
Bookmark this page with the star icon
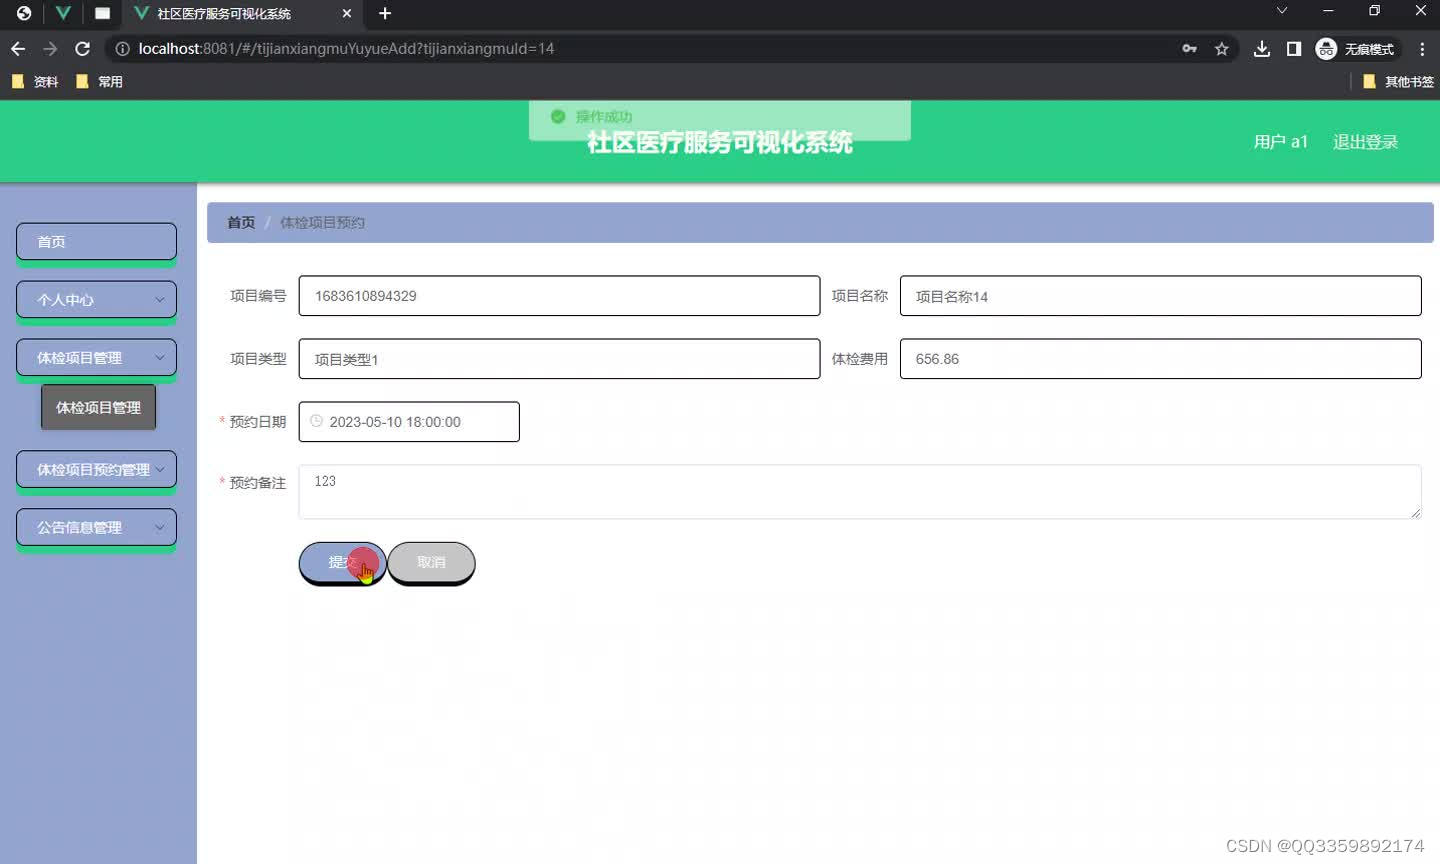[x=1221, y=48]
